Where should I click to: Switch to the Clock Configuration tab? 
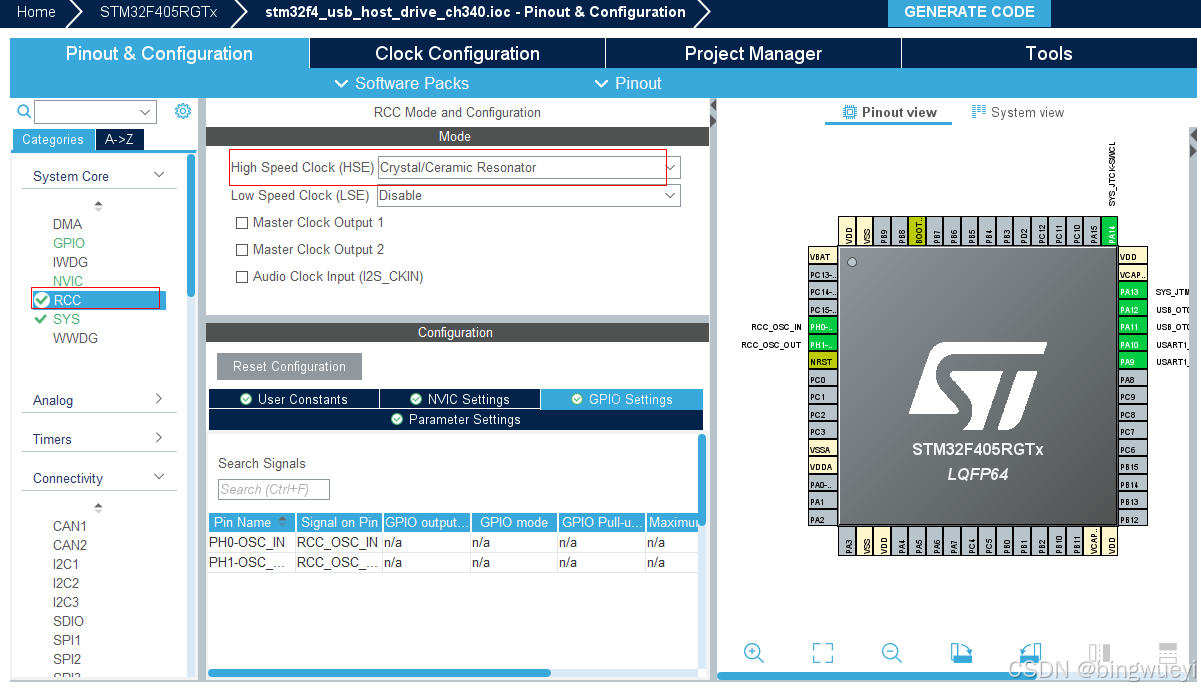pyautogui.click(x=457, y=54)
